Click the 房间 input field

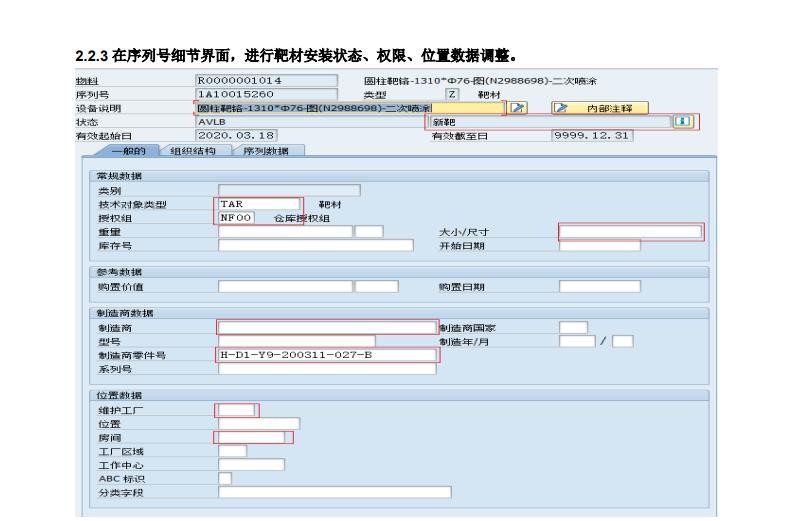[253, 437]
